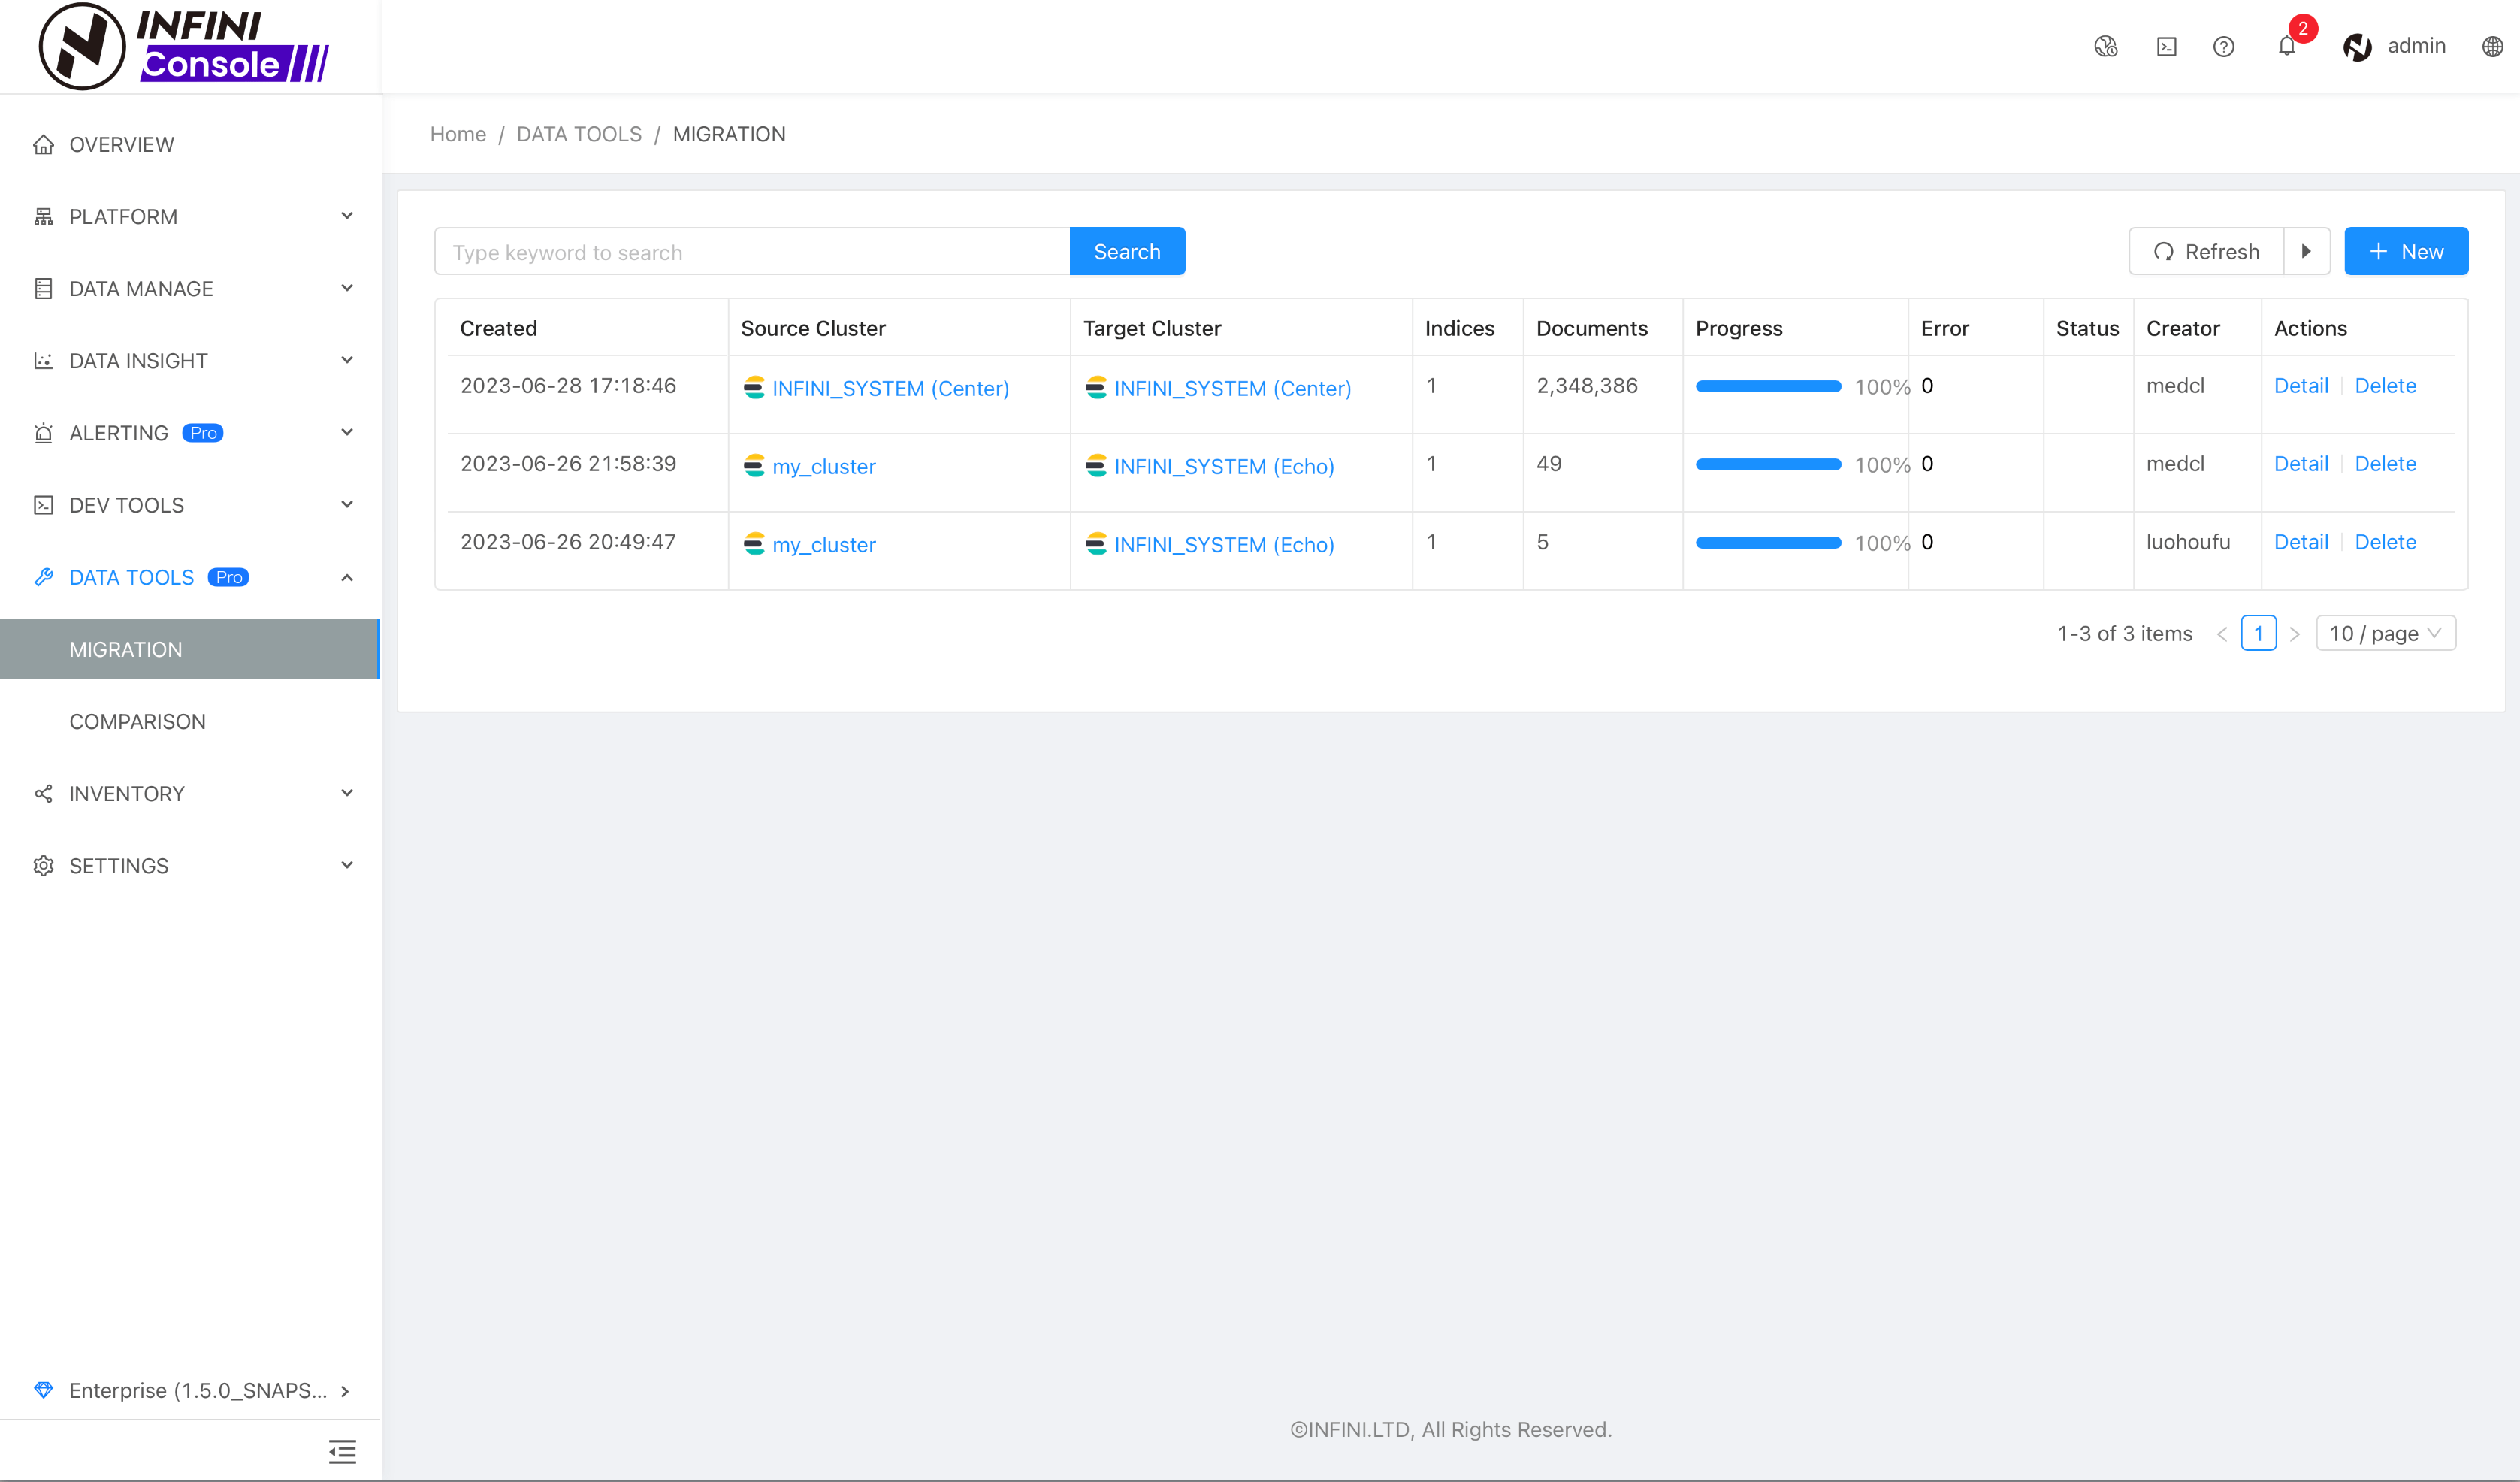Image resolution: width=2520 pixels, height=1482 pixels.
Task: Click the INFINI Console logo
Action: 184,46
